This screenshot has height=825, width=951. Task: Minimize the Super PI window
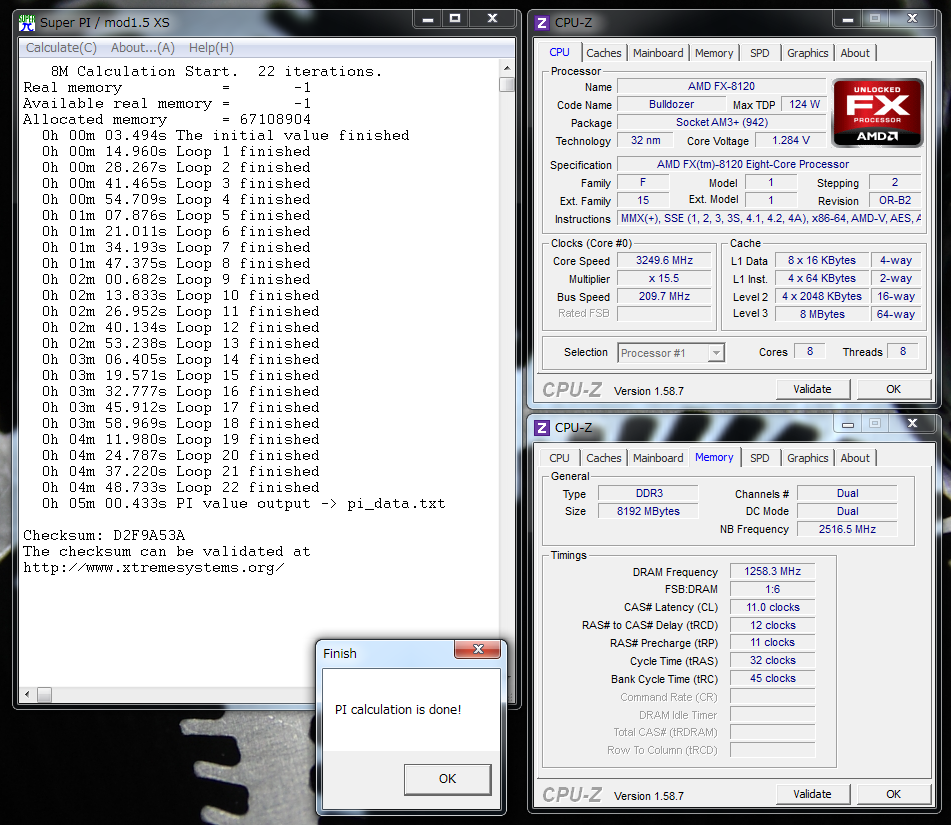click(x=428, y=19)
